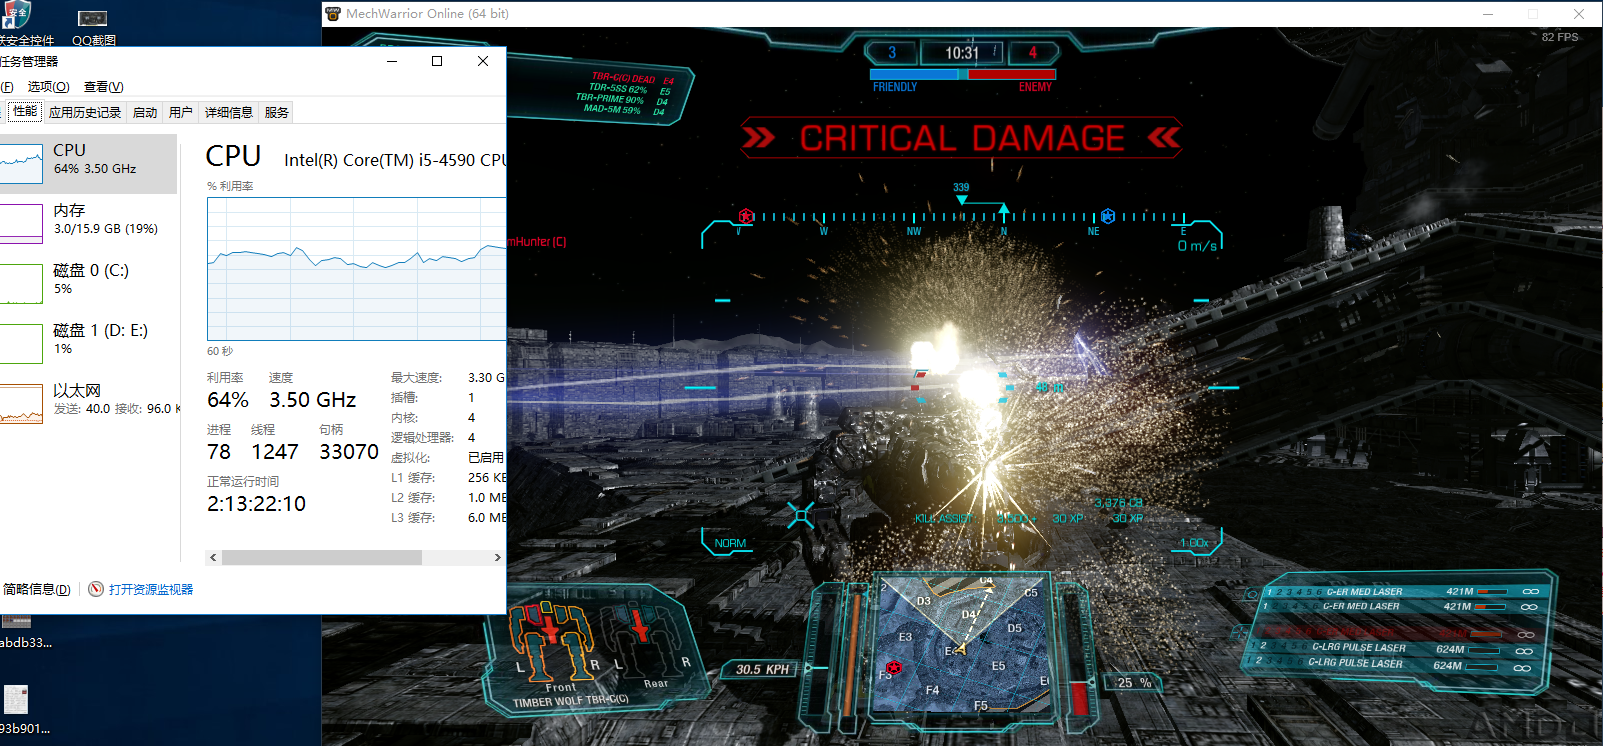Select 磁盘 0 (C:) in the sidebar
Screen dimensions: 1603x746
[x=88, y=284]
